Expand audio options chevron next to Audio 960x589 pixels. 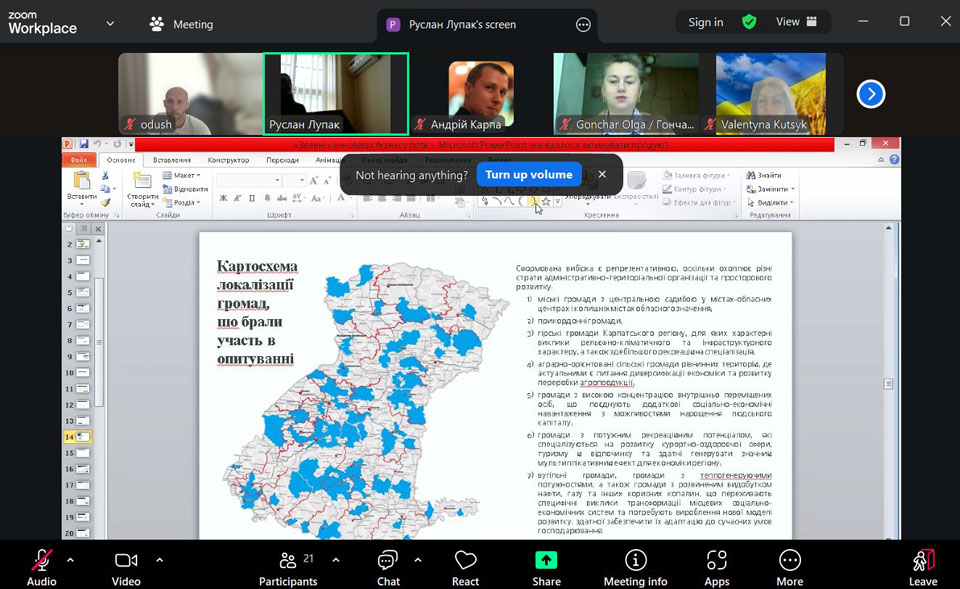(70, 560)
